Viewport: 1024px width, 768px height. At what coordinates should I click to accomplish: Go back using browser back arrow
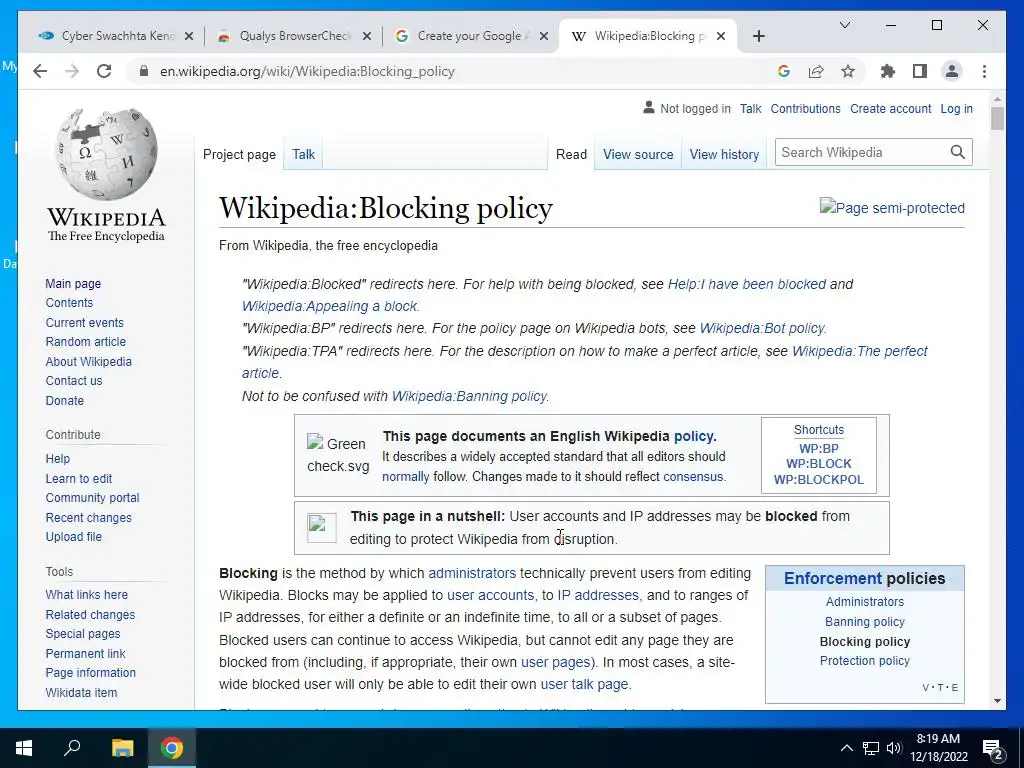coord(40,71)
